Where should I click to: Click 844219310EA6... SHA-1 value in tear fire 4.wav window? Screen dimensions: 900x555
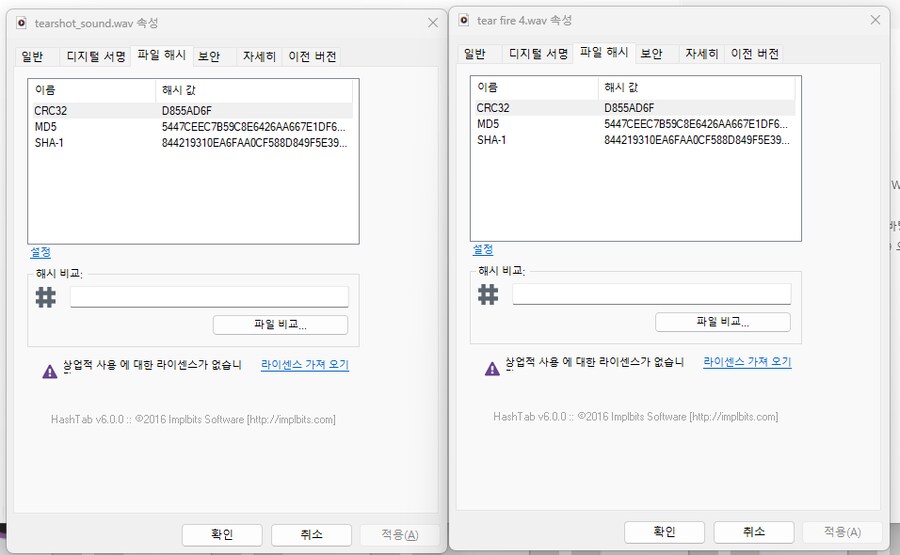tap(697, 140)
